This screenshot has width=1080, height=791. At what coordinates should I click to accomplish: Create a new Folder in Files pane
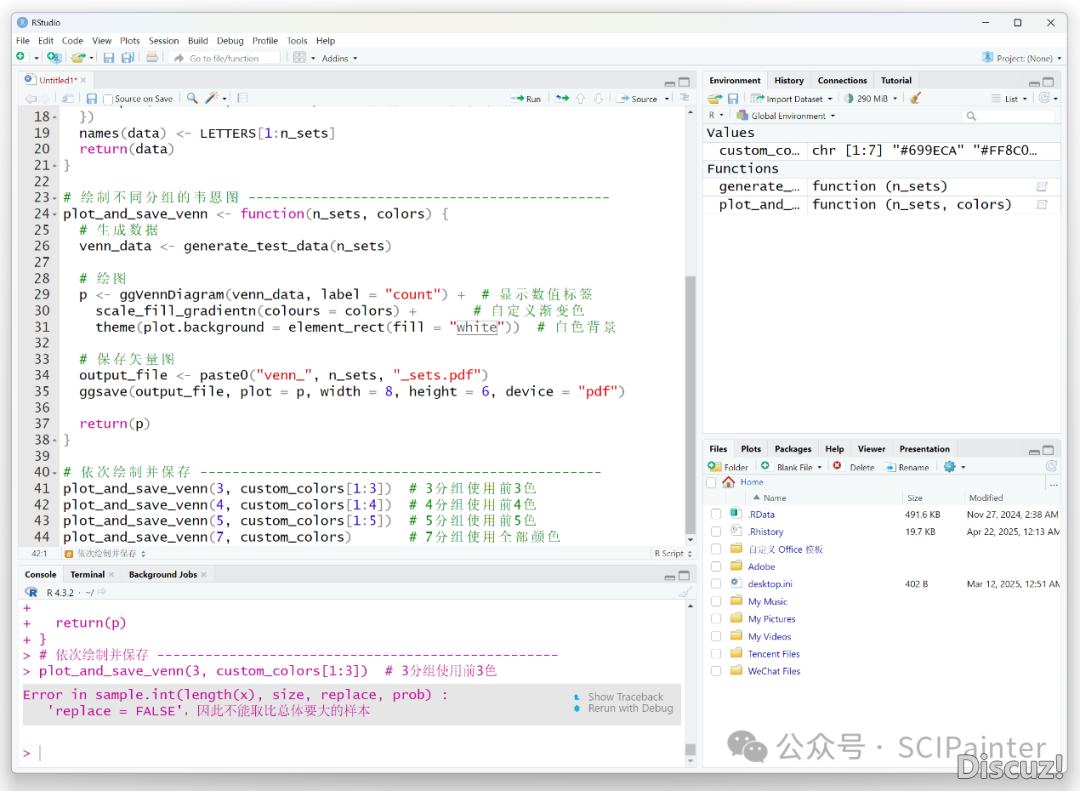tap(728, 466)
